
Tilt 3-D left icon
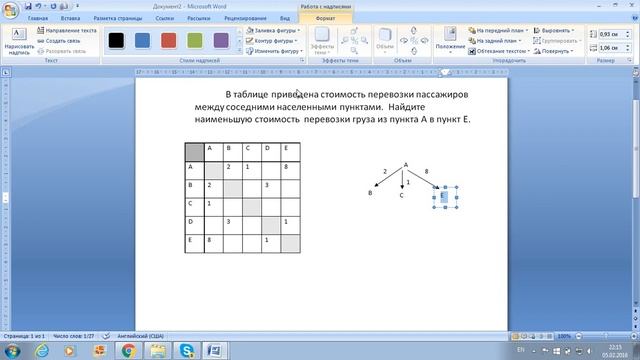[404, 40]
